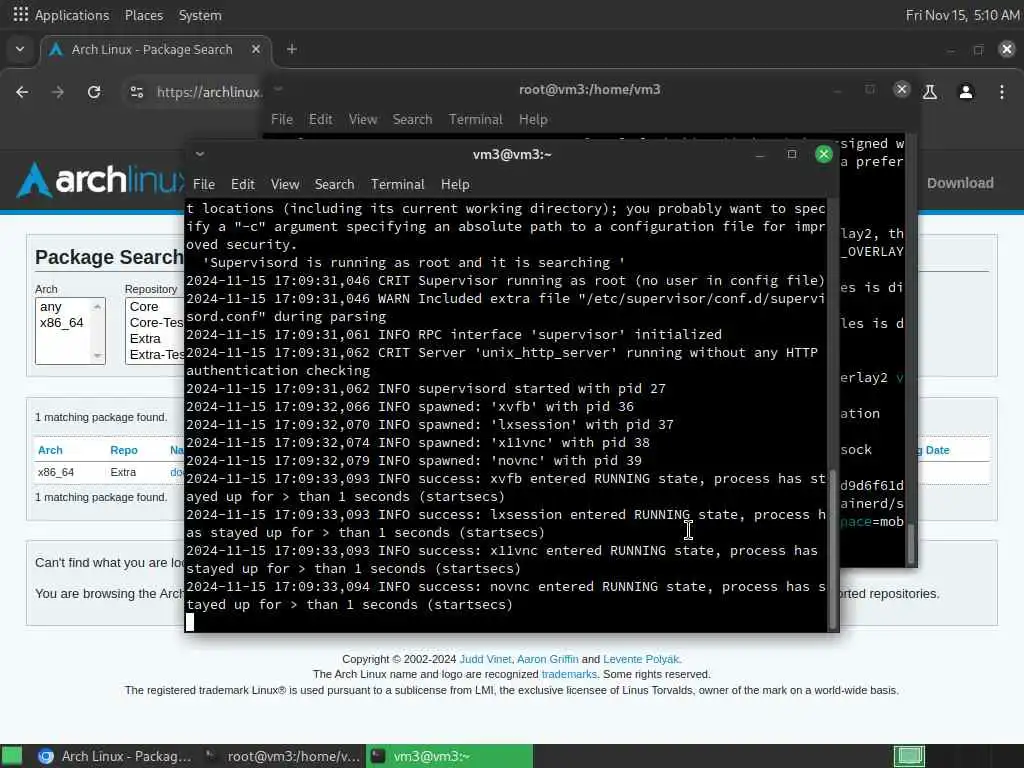Click the vm3@vm3 terminal scrollbar
Viewport: 1024px width, 768px height.
click(x=833, y=549)
